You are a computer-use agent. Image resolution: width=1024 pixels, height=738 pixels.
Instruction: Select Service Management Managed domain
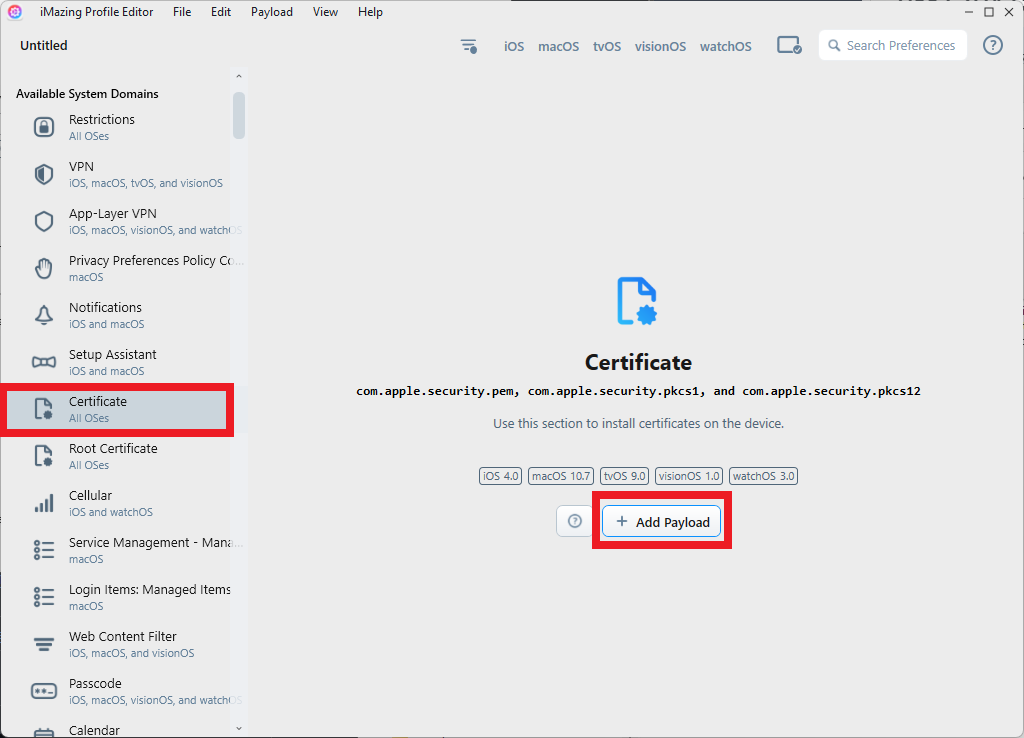tap(116, 550)
